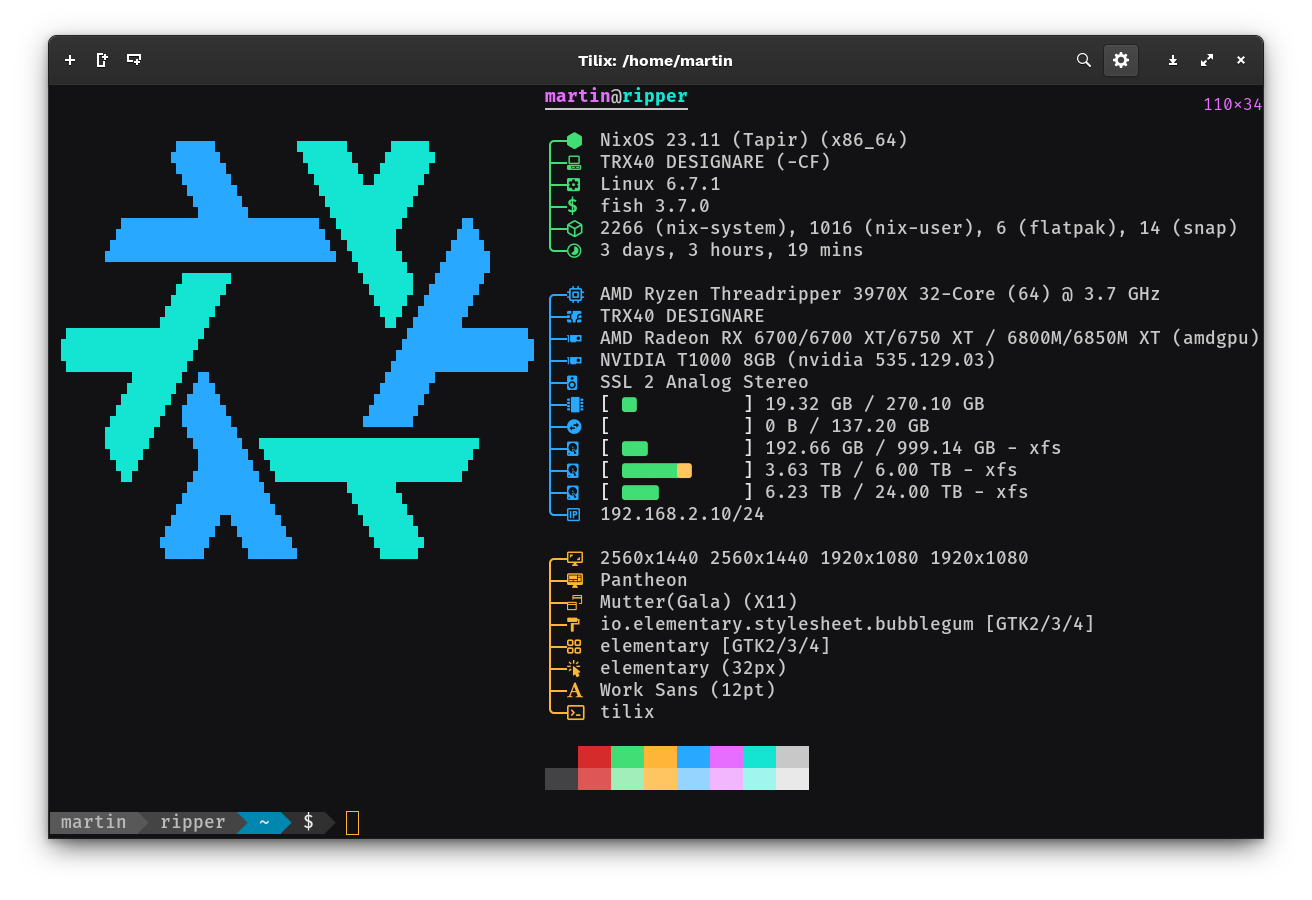This screenshot has width=1312, height=900.
Task: Toggle fullscreen with the header arrows icon
Action: 1207,60
